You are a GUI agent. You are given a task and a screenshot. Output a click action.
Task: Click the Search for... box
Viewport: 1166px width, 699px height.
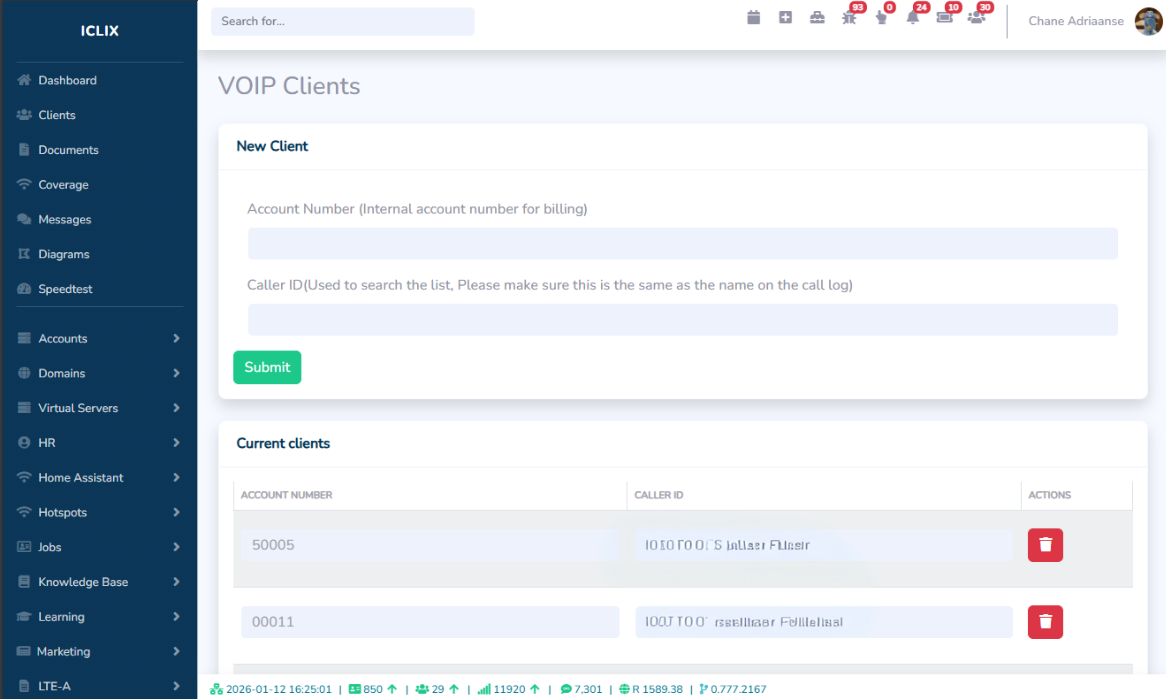(342, 21)
